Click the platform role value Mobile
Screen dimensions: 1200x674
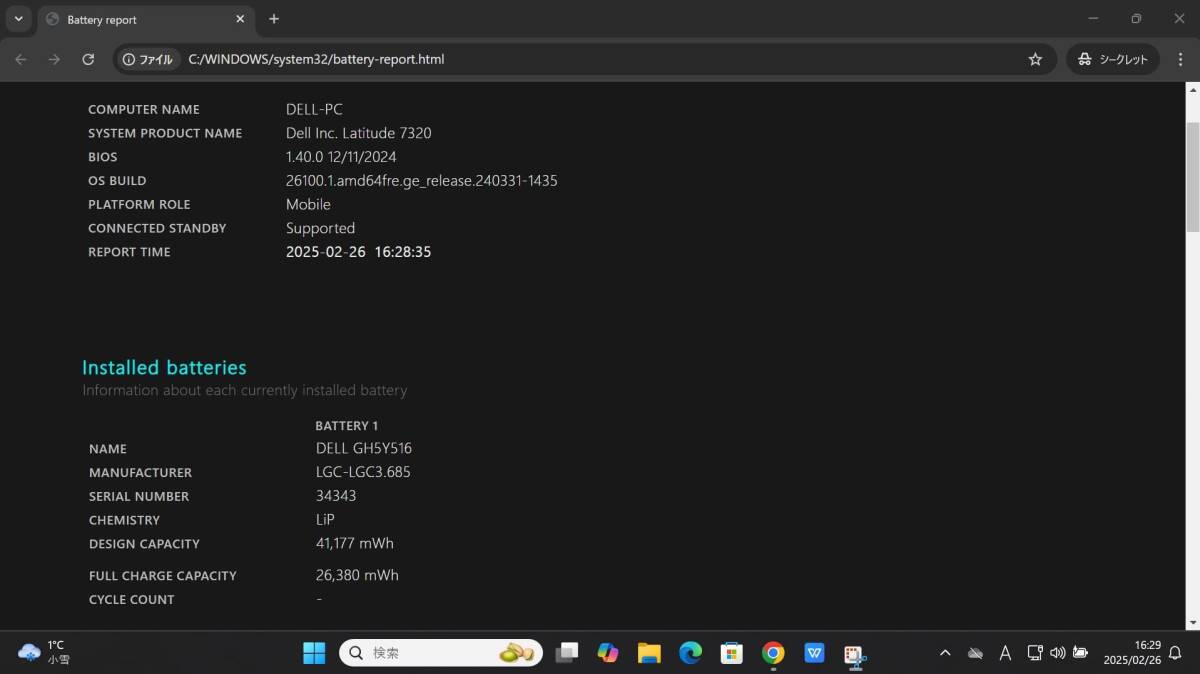point(308,204)
